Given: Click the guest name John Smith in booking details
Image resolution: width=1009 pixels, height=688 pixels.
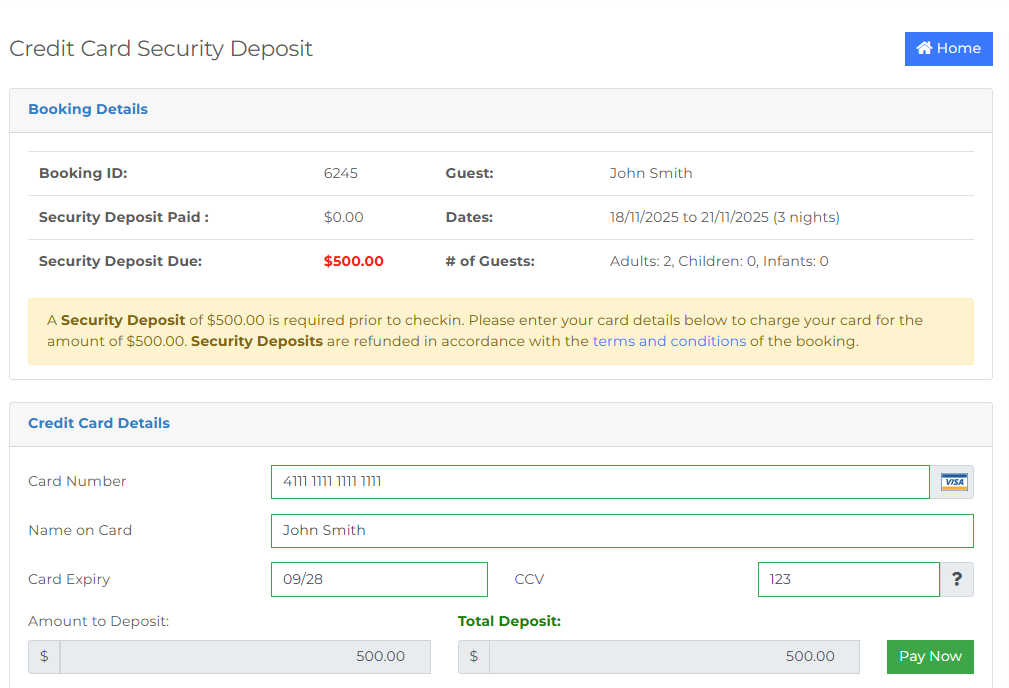Looking at the screenshot, I should coord(651,174).
